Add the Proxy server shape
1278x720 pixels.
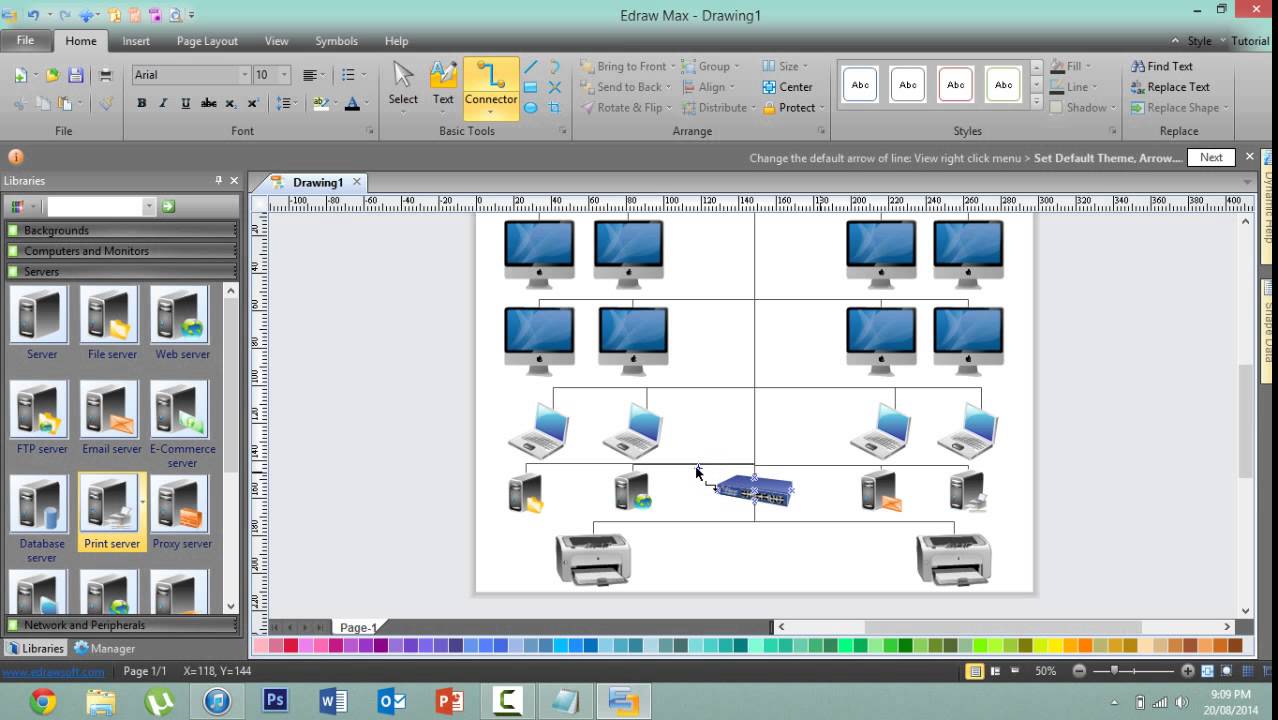(x=182, y=512)
